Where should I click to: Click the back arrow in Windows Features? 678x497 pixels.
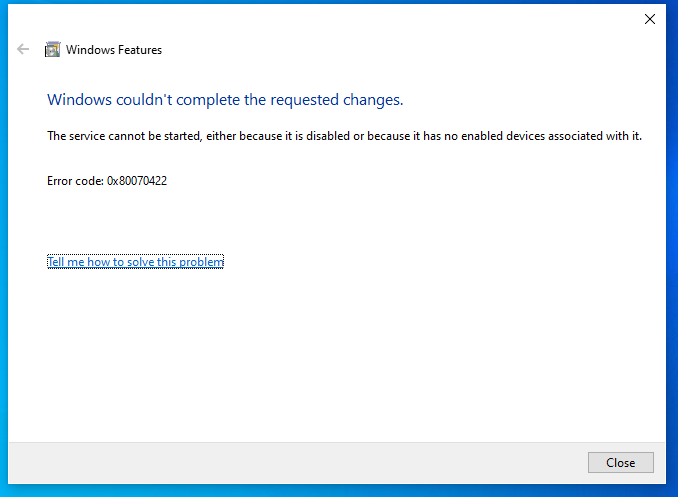pos(23,49)
